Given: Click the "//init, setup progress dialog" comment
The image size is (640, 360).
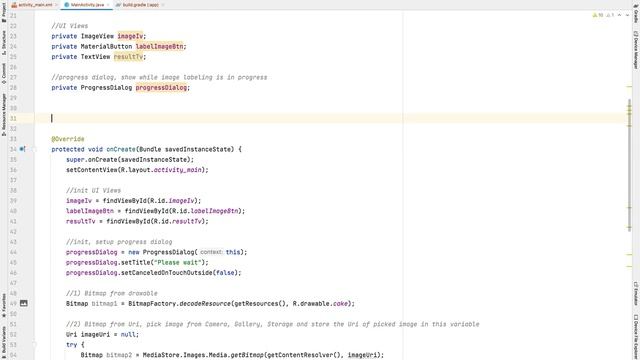Looking at the screenshot, I should click(119, 242).
